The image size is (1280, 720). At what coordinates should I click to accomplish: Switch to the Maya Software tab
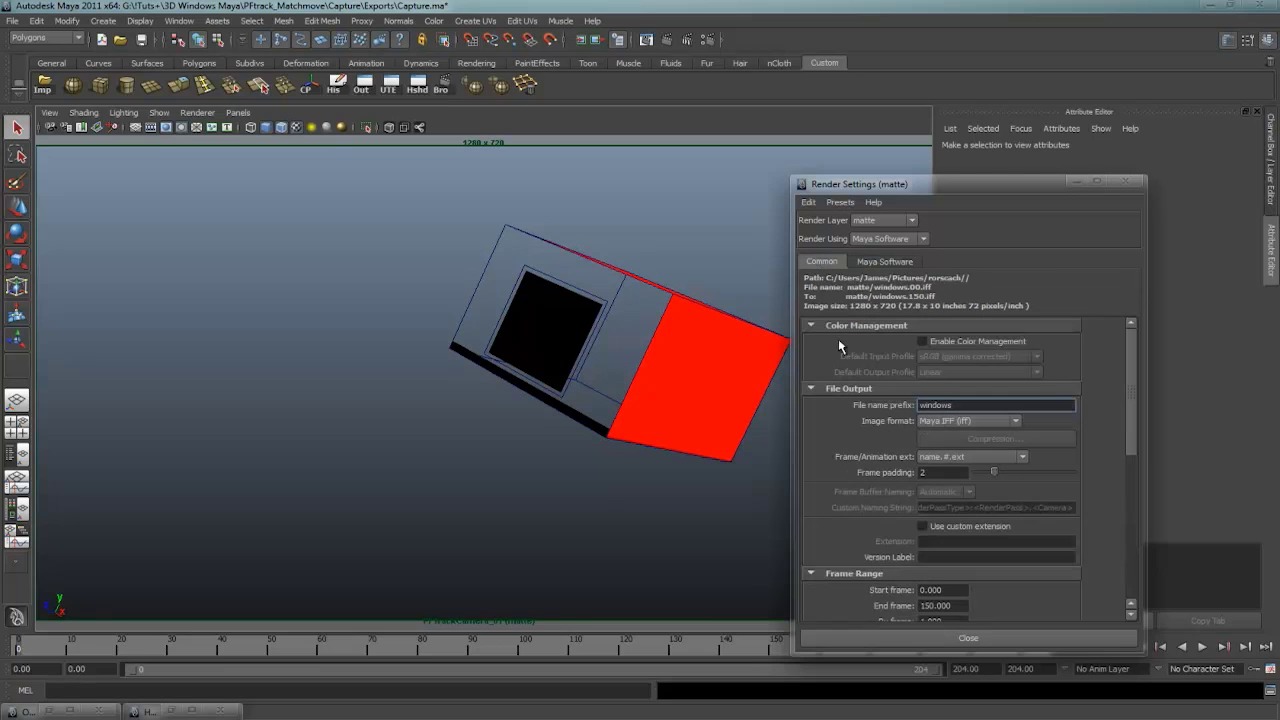pyautogui.click(x=884, y=261)
